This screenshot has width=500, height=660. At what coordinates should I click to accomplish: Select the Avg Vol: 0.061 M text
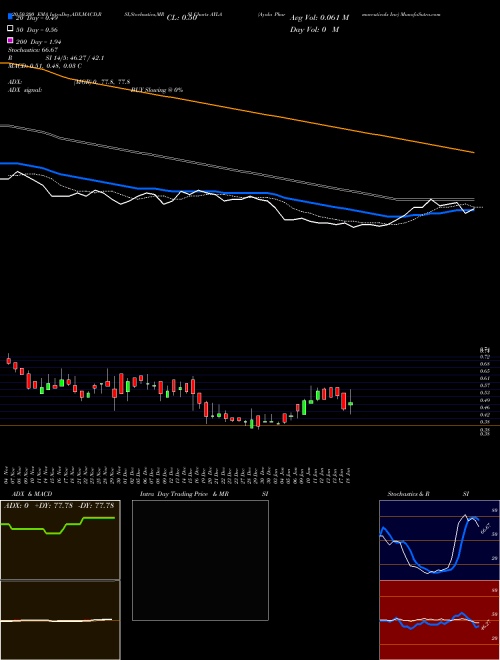coord(319,18)
